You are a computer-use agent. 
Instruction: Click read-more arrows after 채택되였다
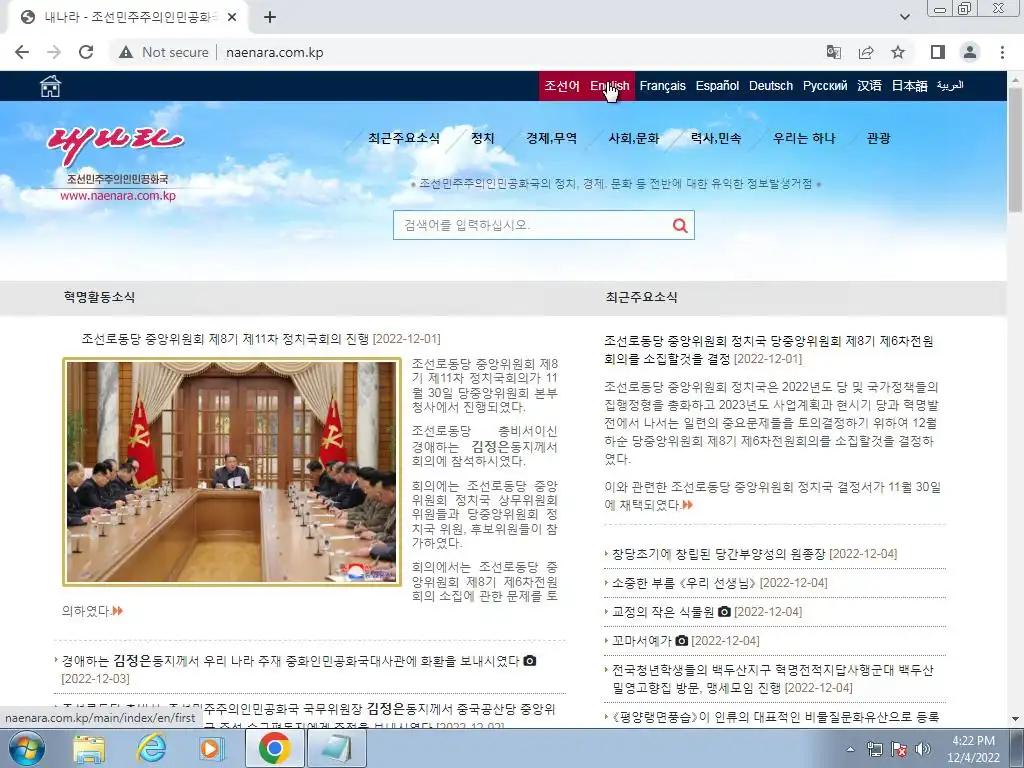(x=687, y=505)
